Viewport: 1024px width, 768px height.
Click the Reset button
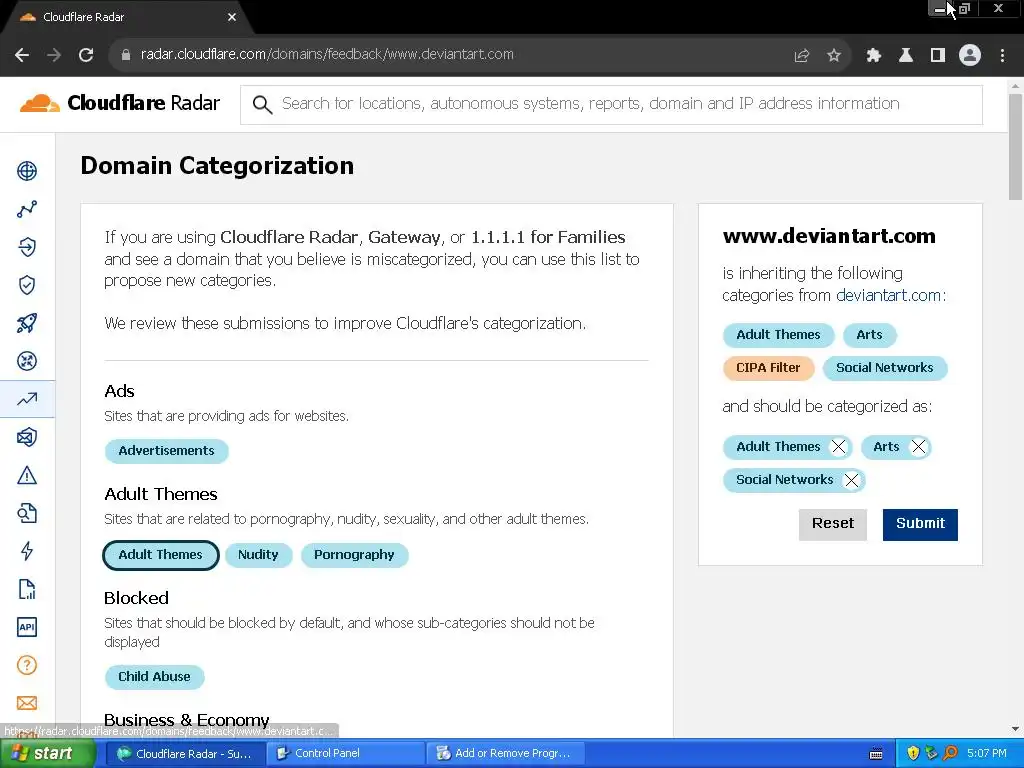[x=833, y=524]
